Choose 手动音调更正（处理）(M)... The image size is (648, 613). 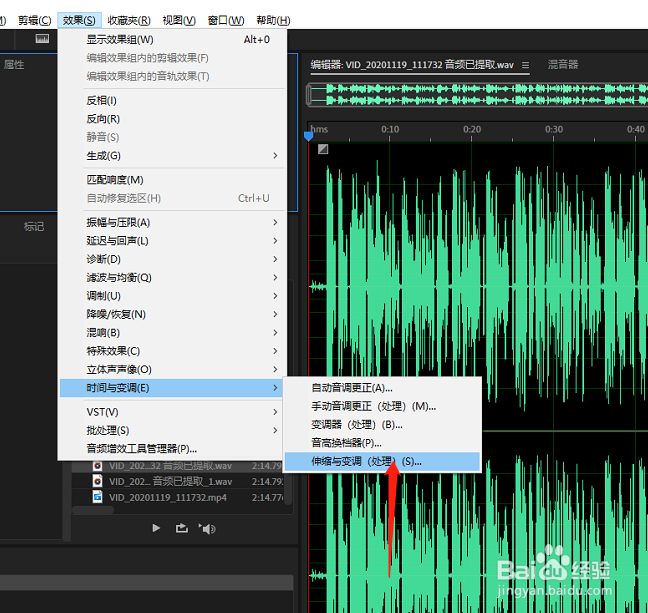coord(382,406)
